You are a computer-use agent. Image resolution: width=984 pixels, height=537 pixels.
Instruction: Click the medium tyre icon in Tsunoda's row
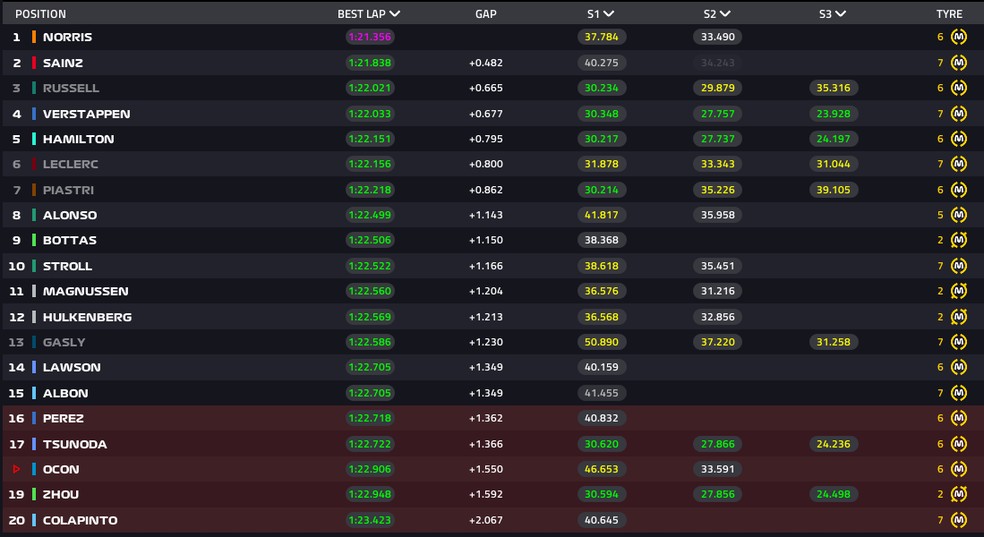pos(958,444)
